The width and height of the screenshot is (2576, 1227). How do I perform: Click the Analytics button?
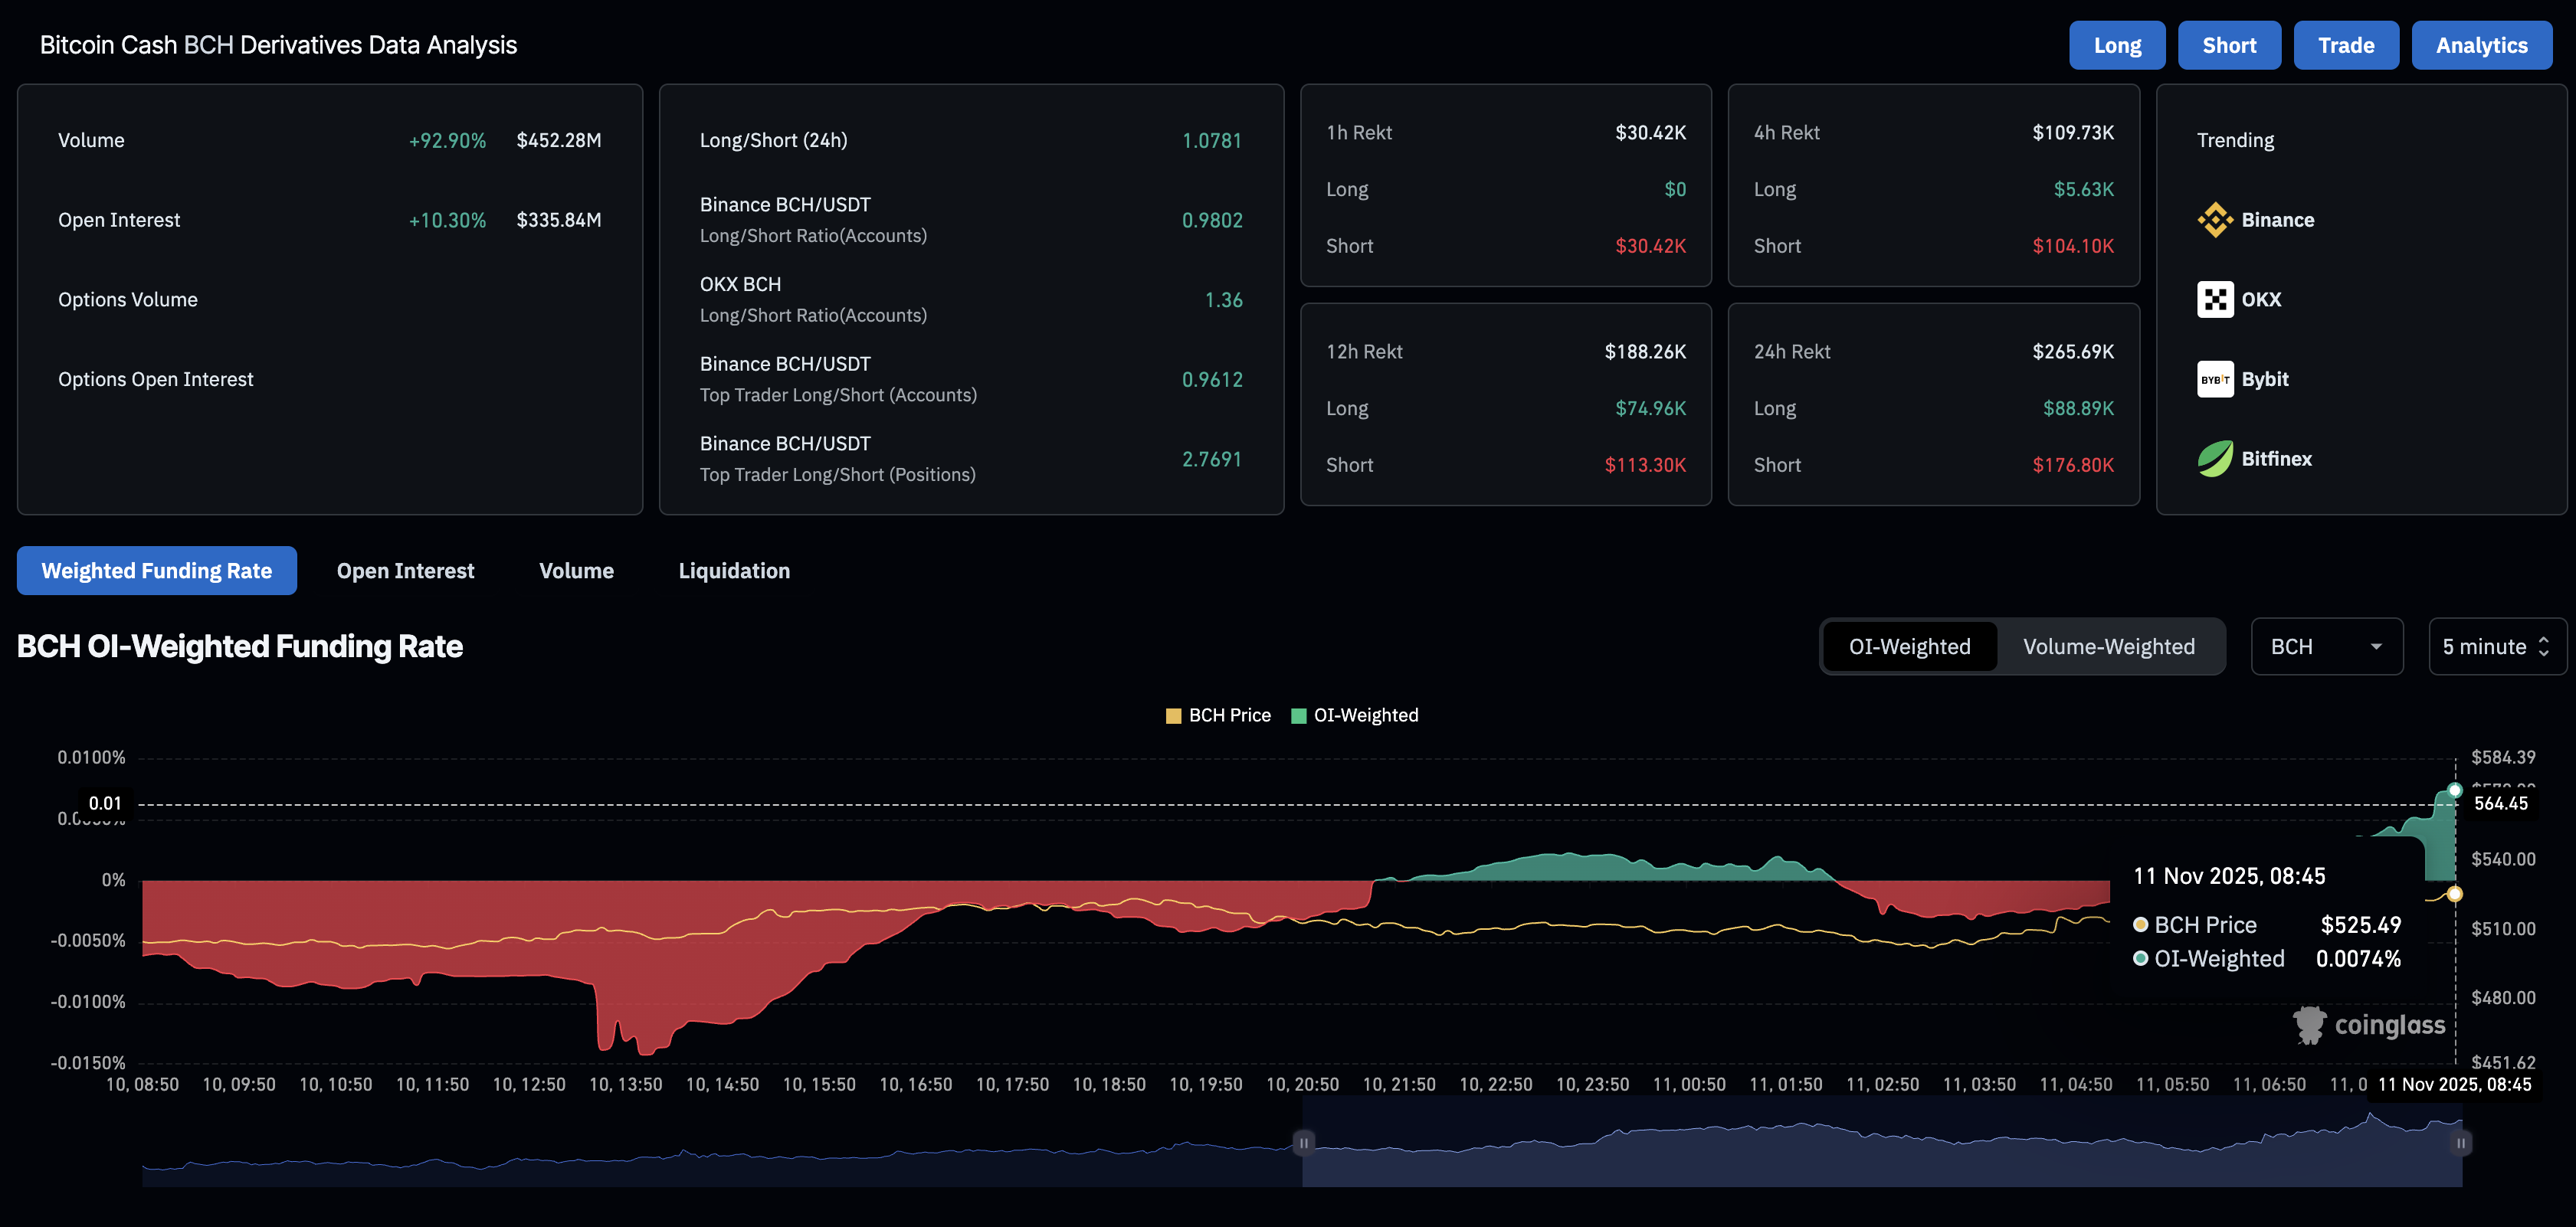pos(2482,45)
